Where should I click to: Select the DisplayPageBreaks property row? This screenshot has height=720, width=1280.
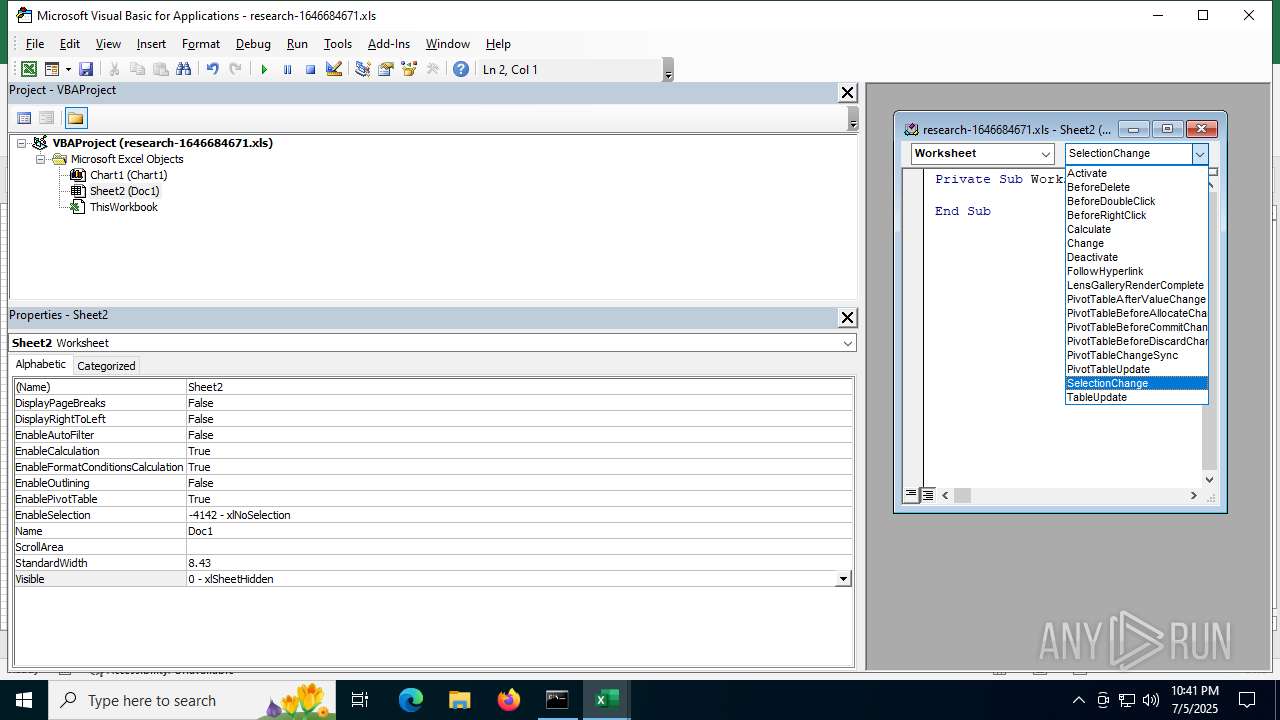click(433, 403)
